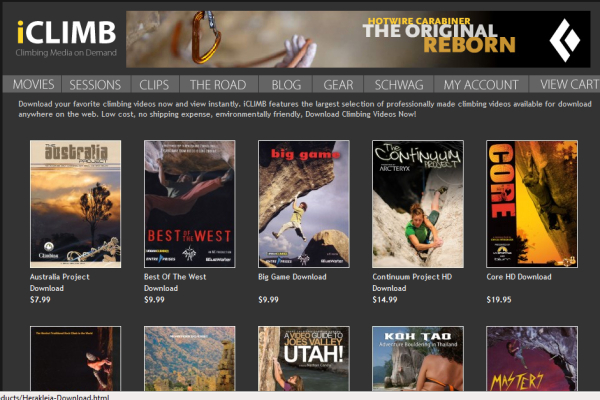Click the $14.99 price text
Viewport: 600px width, 400px height.
coord(385,300)
